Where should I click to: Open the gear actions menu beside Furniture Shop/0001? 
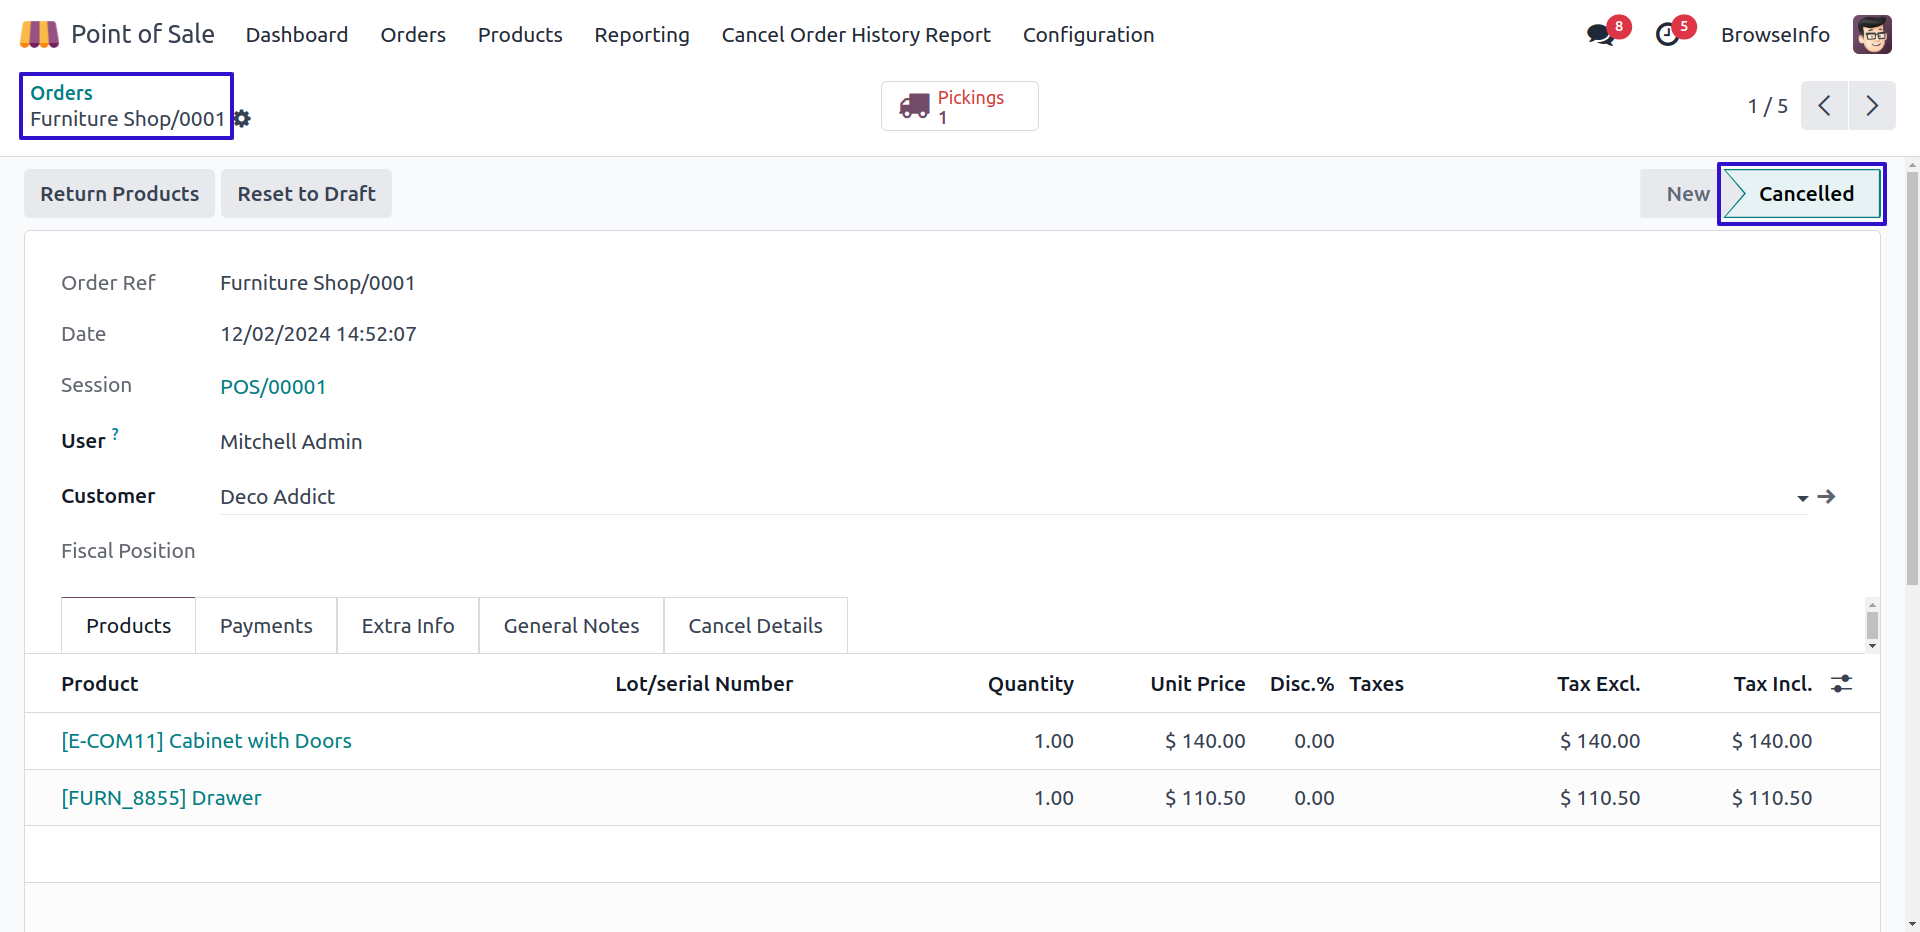click(x=242, y=119)
